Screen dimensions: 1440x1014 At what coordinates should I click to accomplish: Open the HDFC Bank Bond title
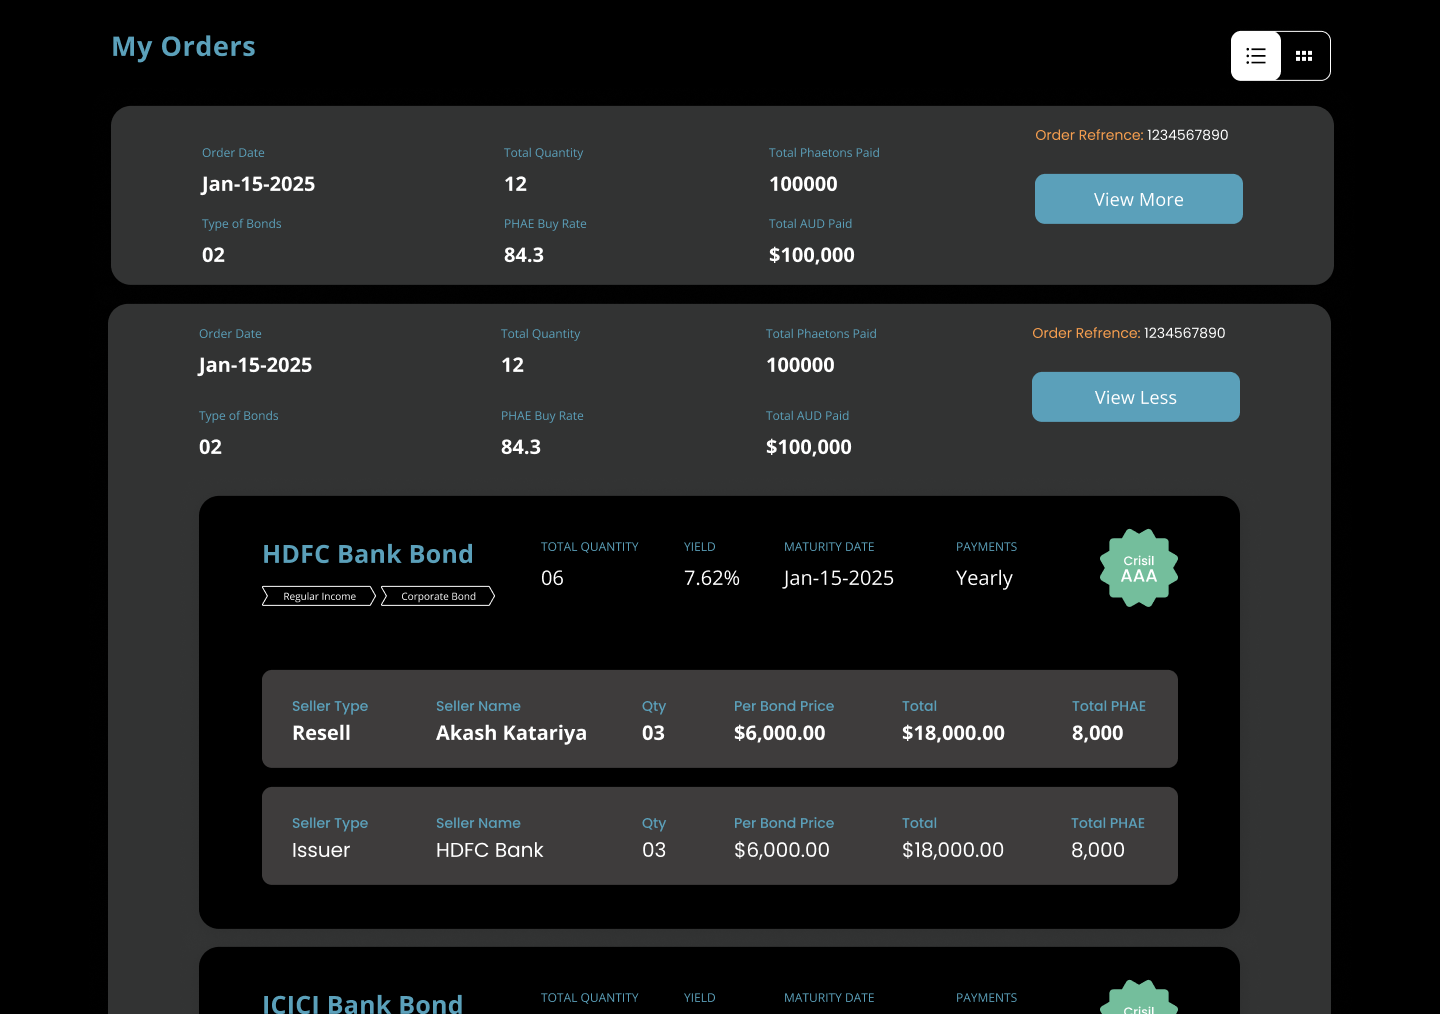(x=367, y=554)
